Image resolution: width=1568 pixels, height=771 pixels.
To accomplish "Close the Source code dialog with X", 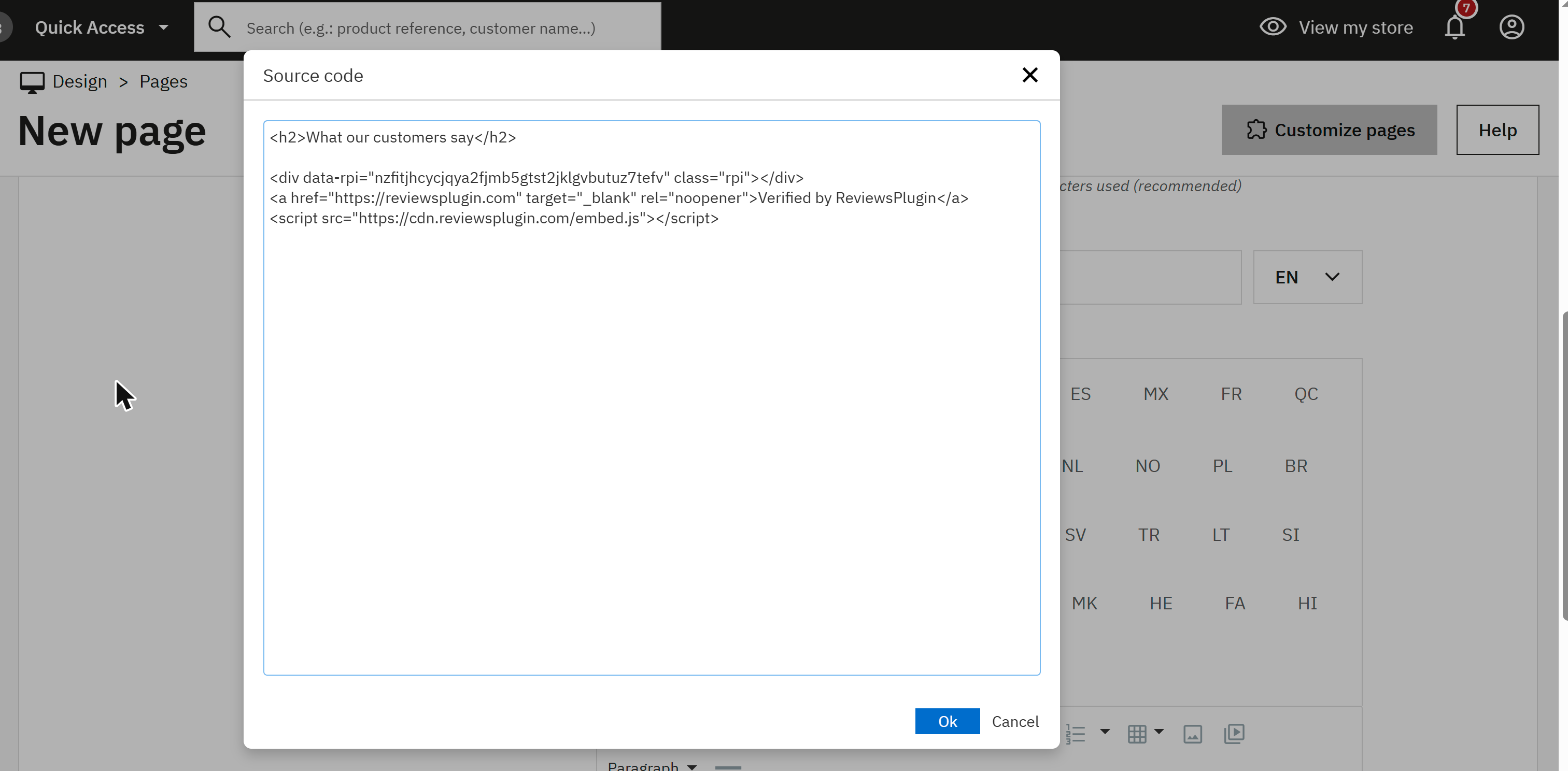I will point(1030,75).
